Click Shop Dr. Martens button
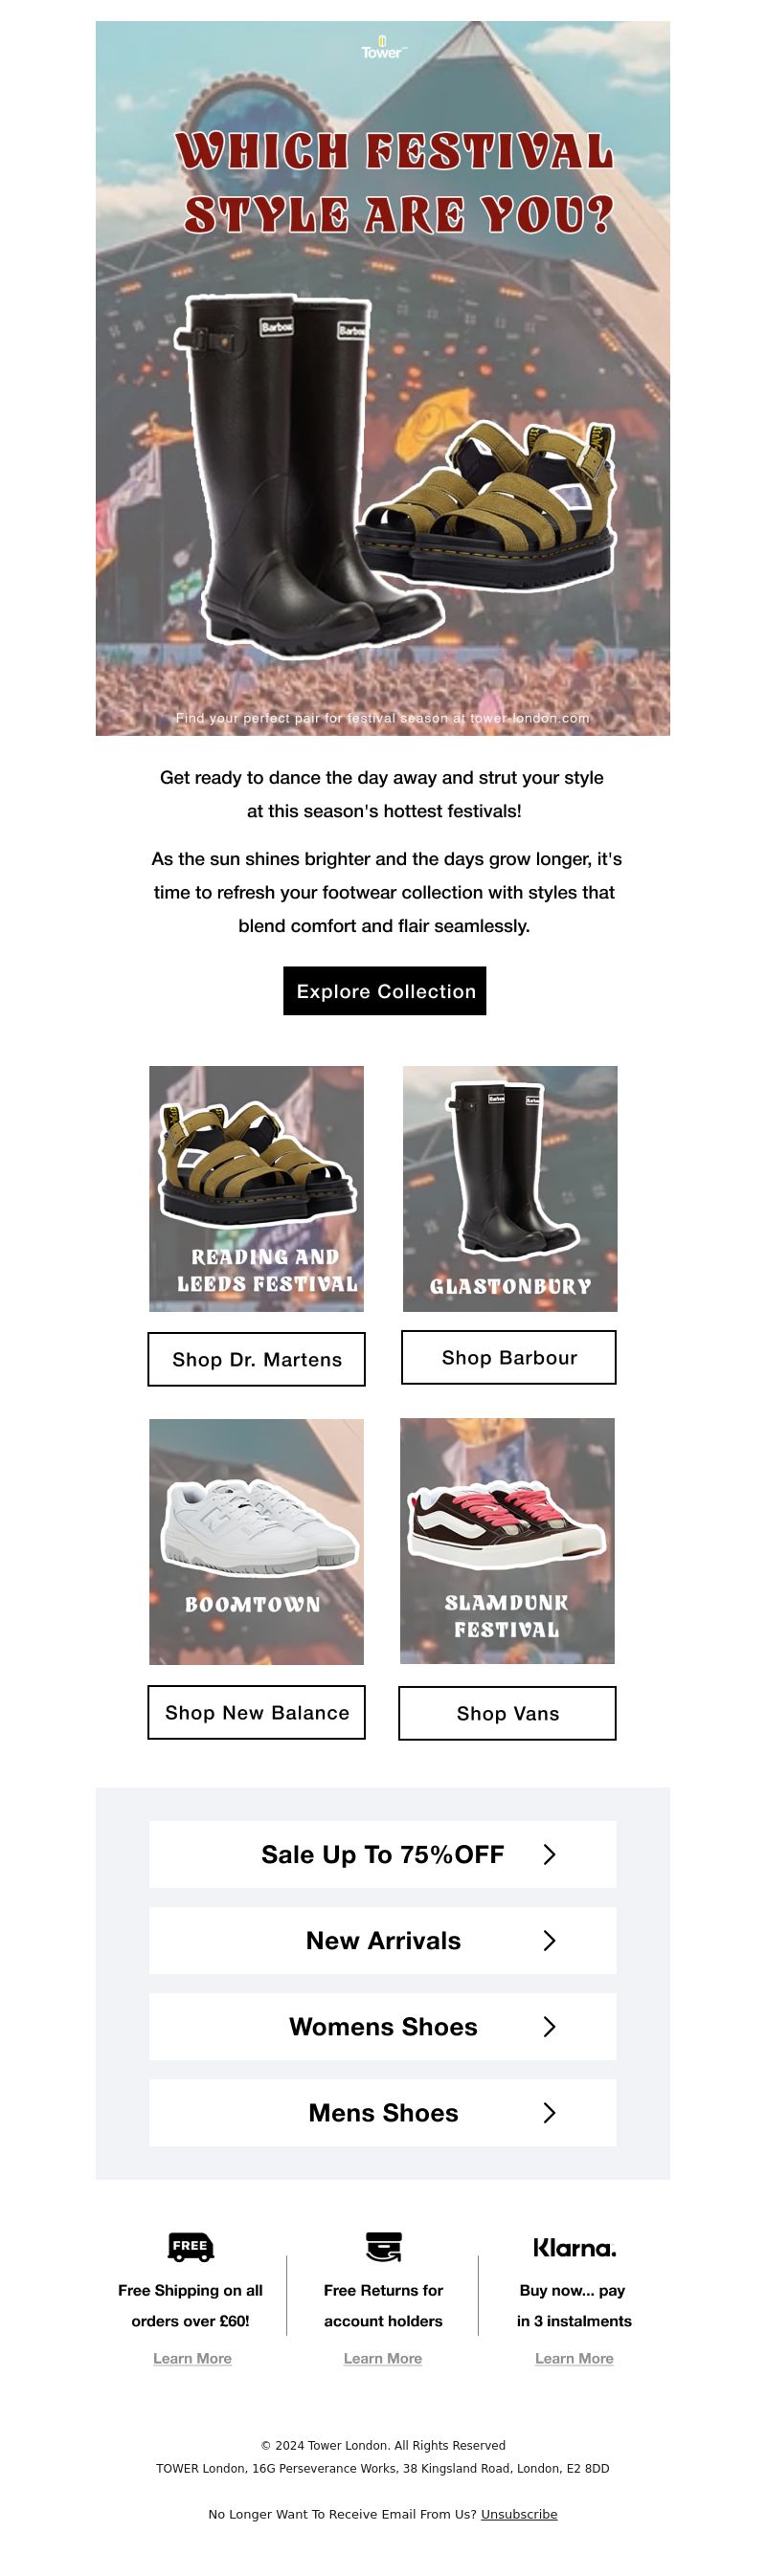766x2576 pixels. pos(257,1359)
